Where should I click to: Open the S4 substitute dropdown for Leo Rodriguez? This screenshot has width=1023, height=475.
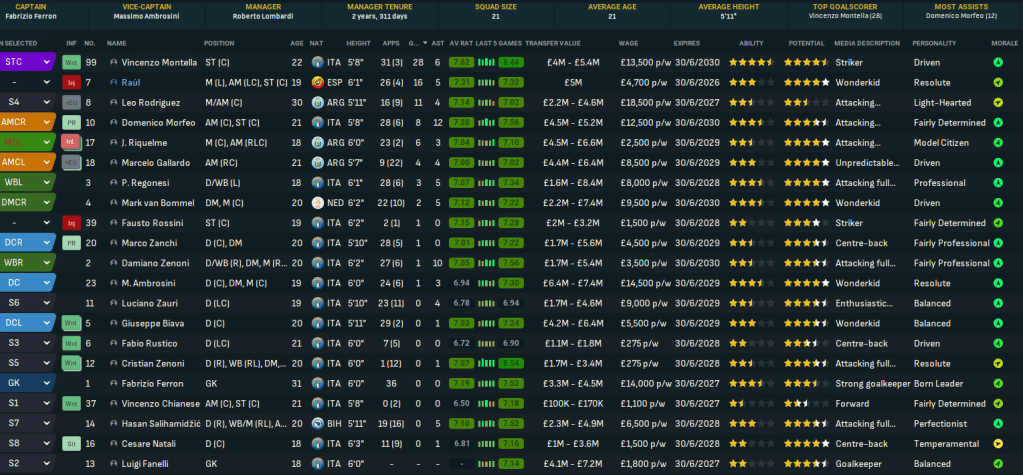coord(45,102)
